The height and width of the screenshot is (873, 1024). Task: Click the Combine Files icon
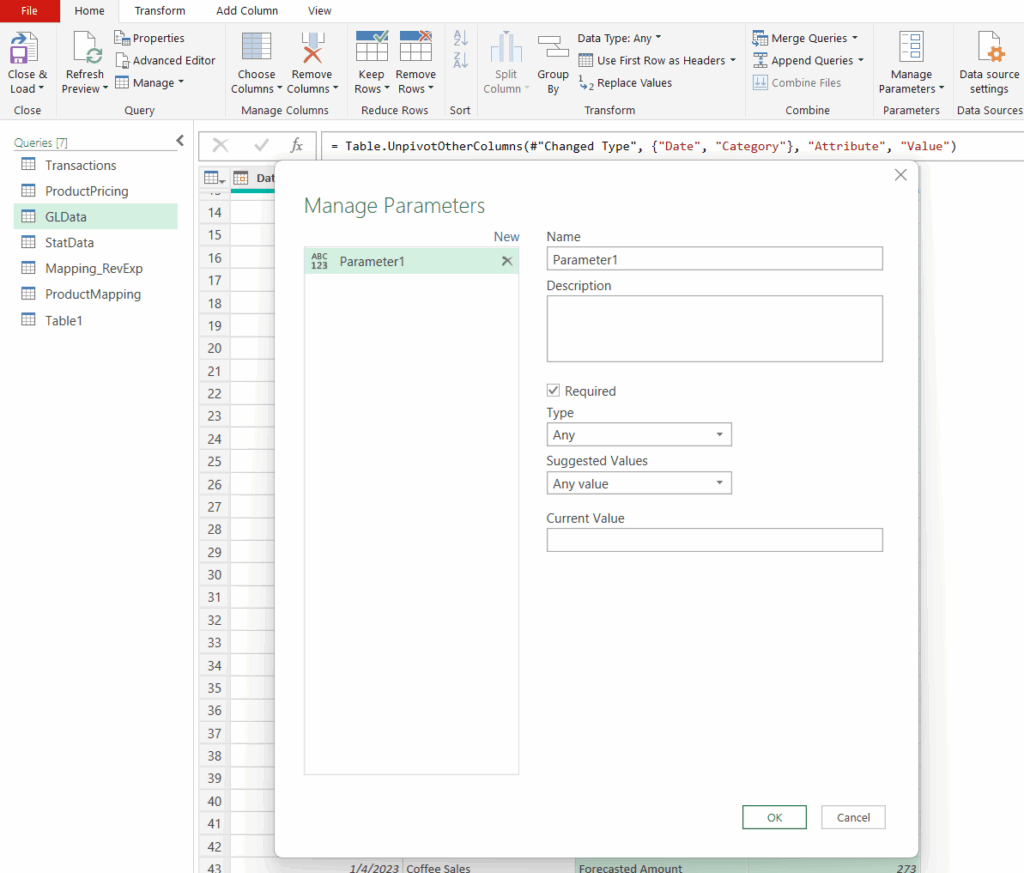pyautogui.click(x=760, y=82)
